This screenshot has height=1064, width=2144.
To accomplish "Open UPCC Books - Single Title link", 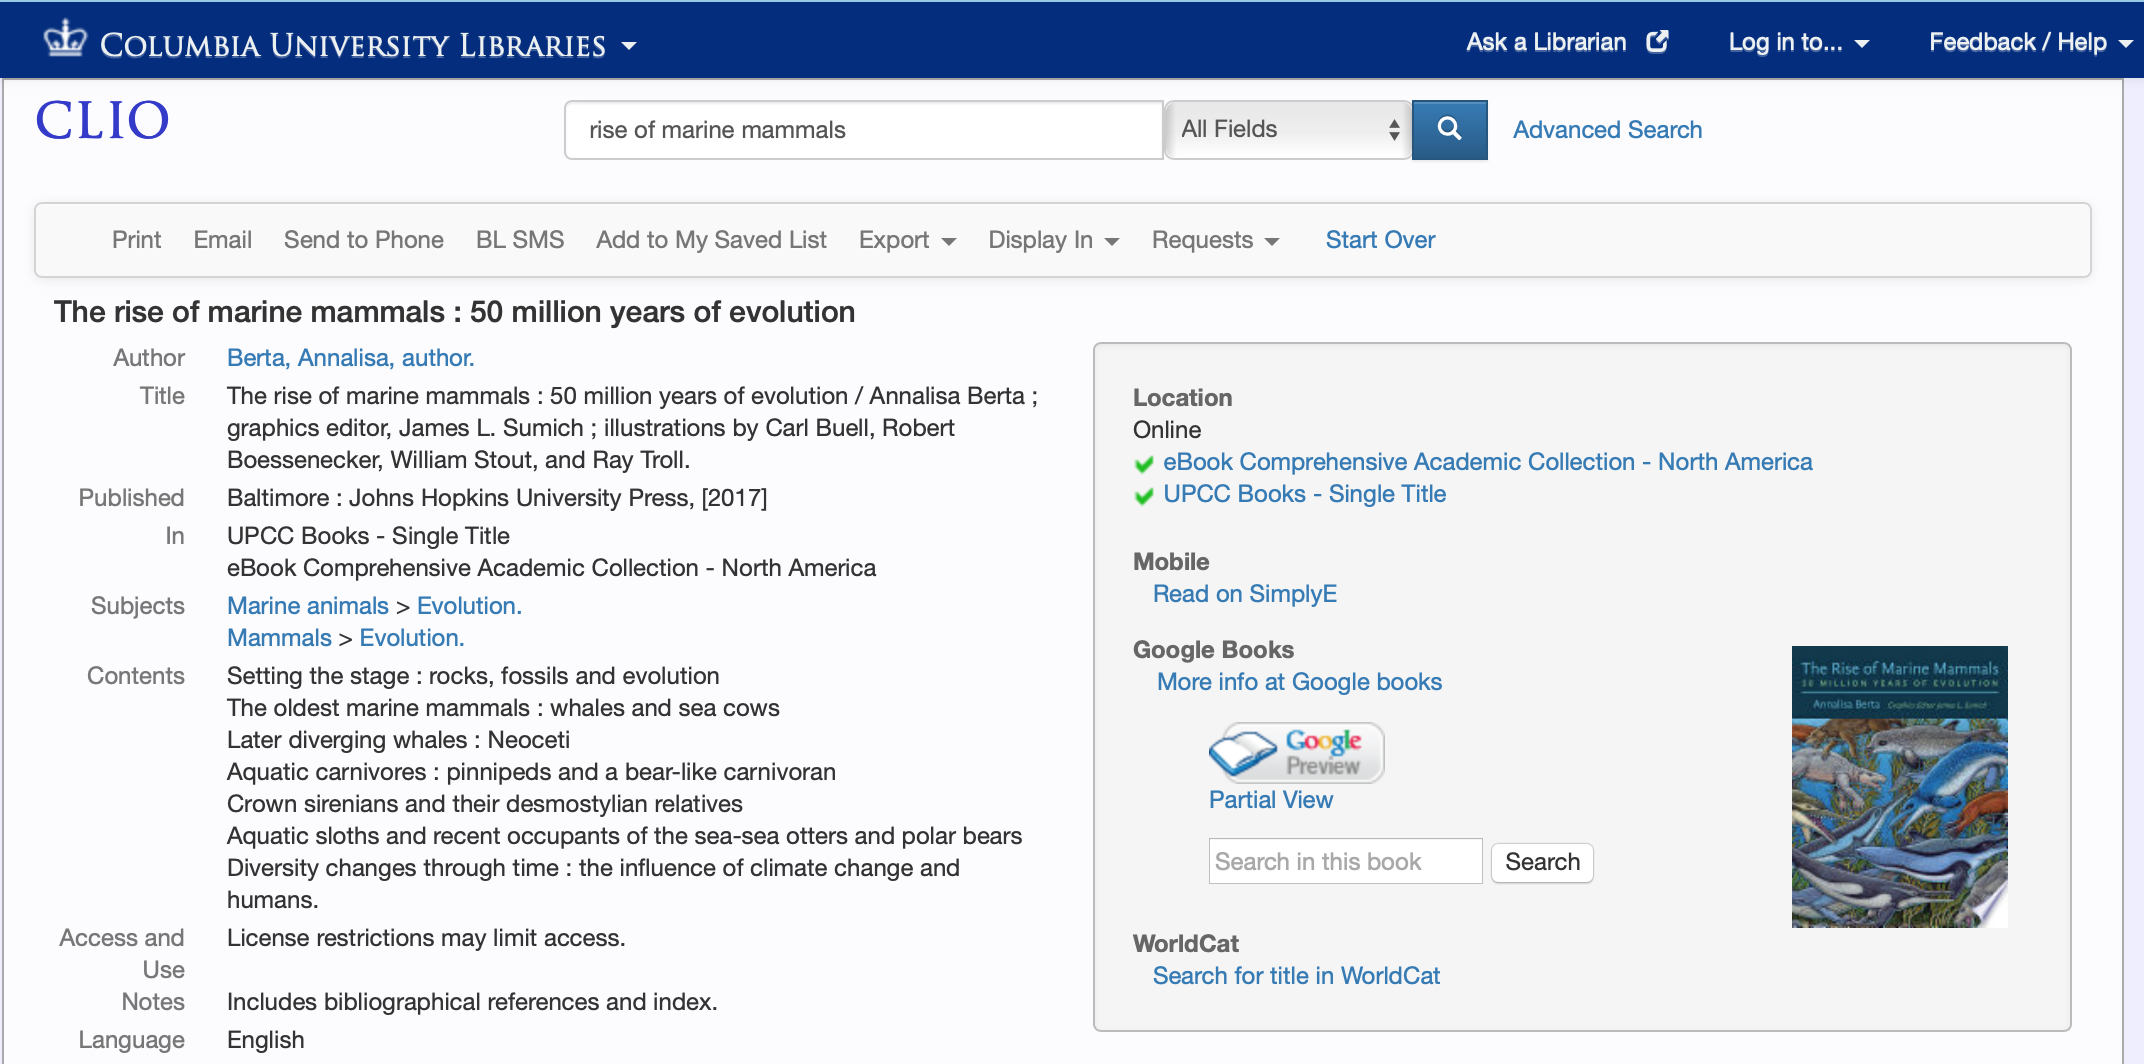I will pos(1304,494).
